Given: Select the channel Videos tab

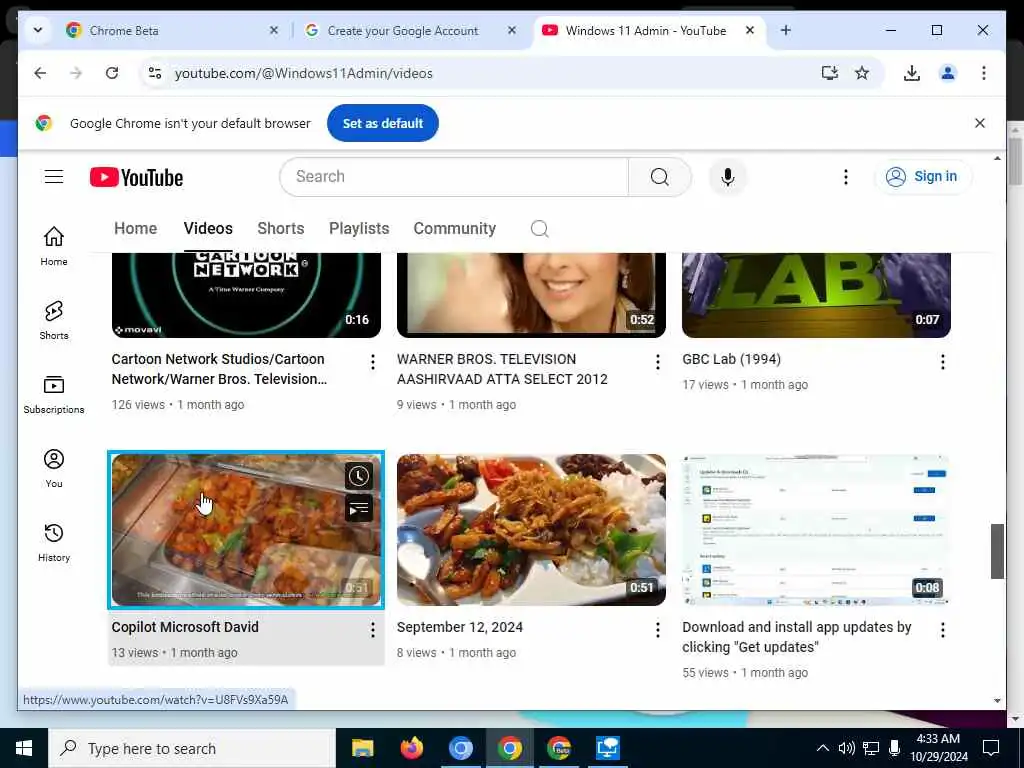Looking at the screenshot, I should tap(208, 229).
